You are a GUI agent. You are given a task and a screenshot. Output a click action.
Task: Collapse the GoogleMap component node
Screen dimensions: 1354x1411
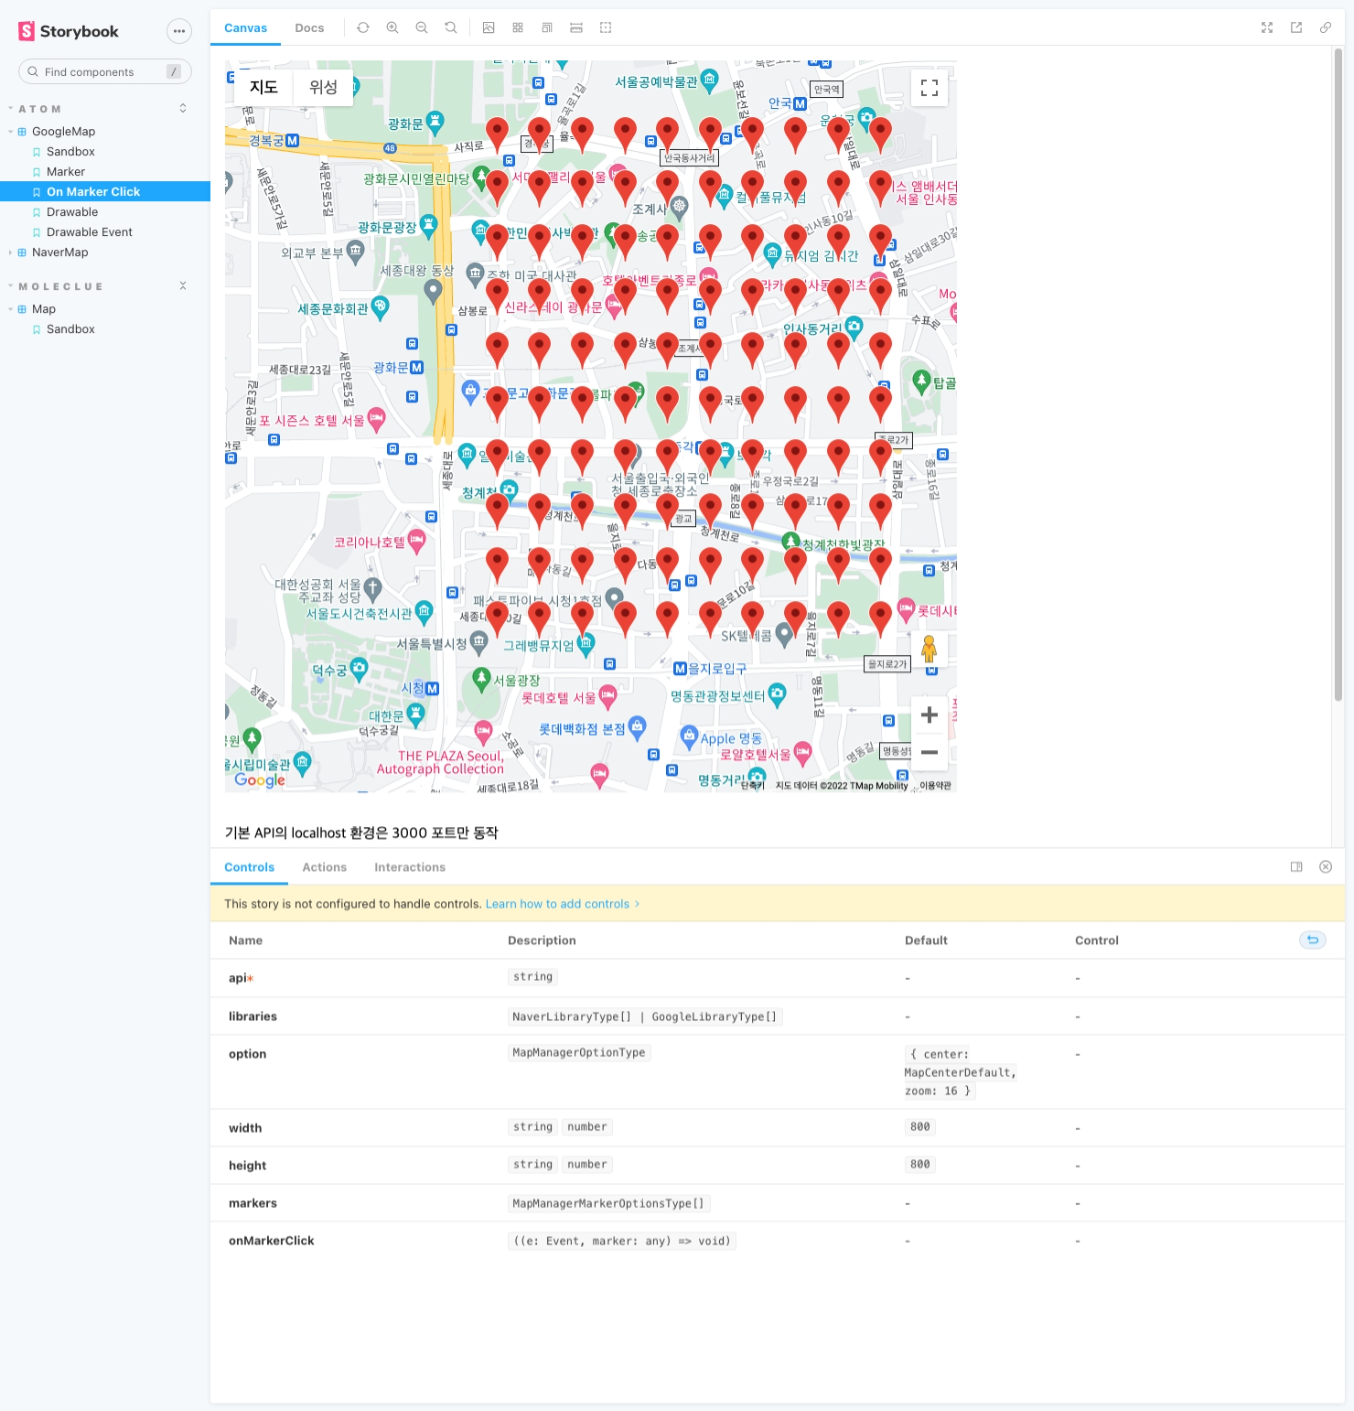pyautogui.click(x=63, y=131)
